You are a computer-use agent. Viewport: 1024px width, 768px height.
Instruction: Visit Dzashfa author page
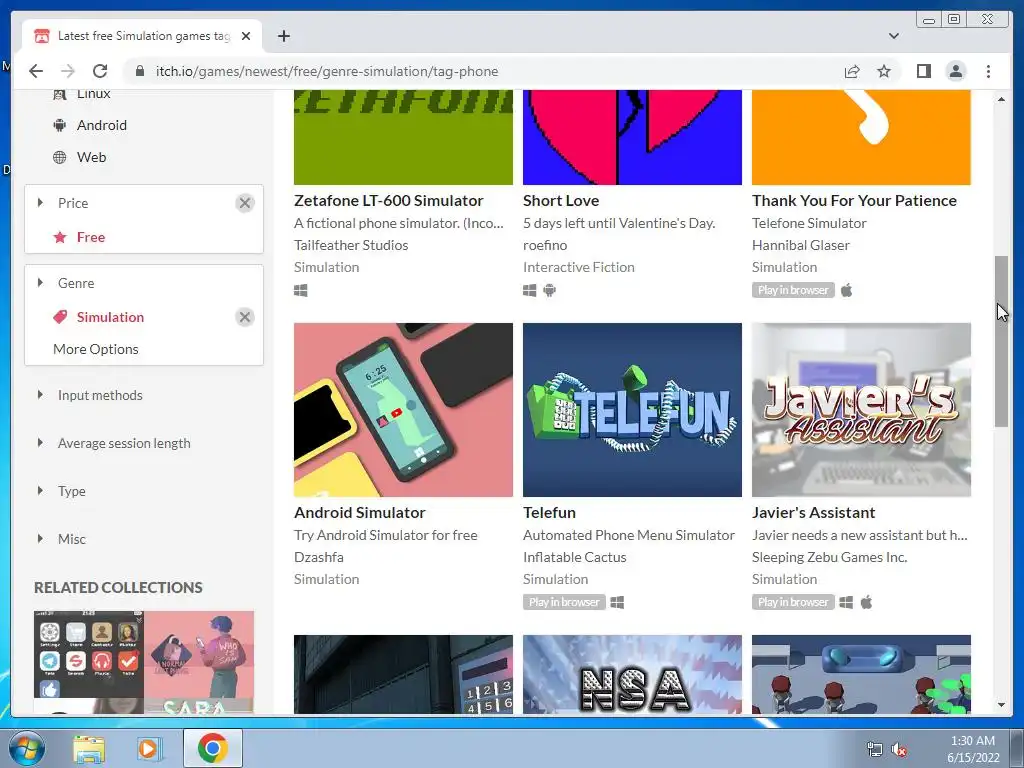tap(319, 558)
